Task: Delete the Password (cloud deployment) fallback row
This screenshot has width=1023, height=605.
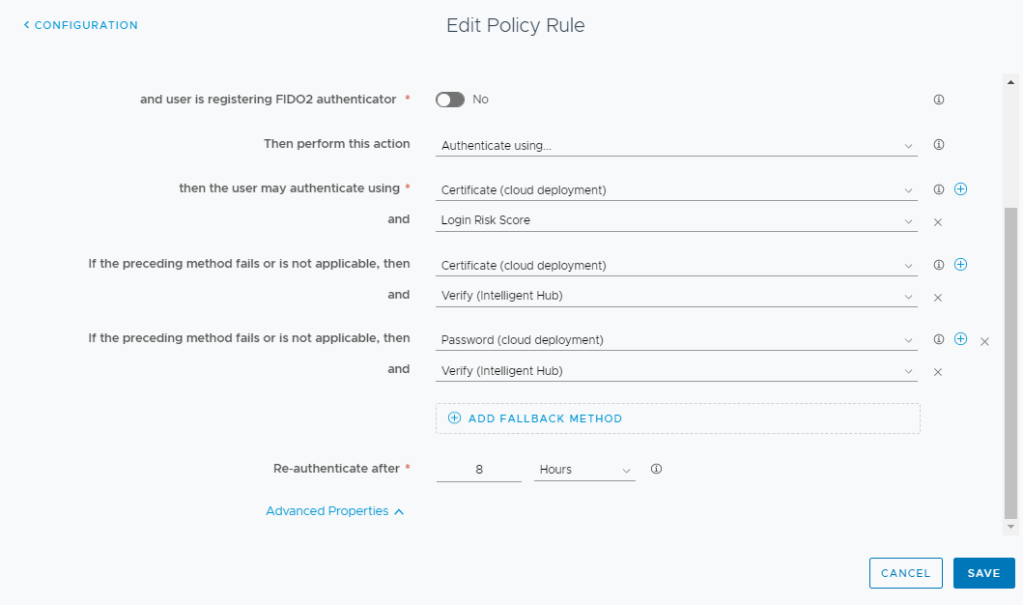Action: 984,341
